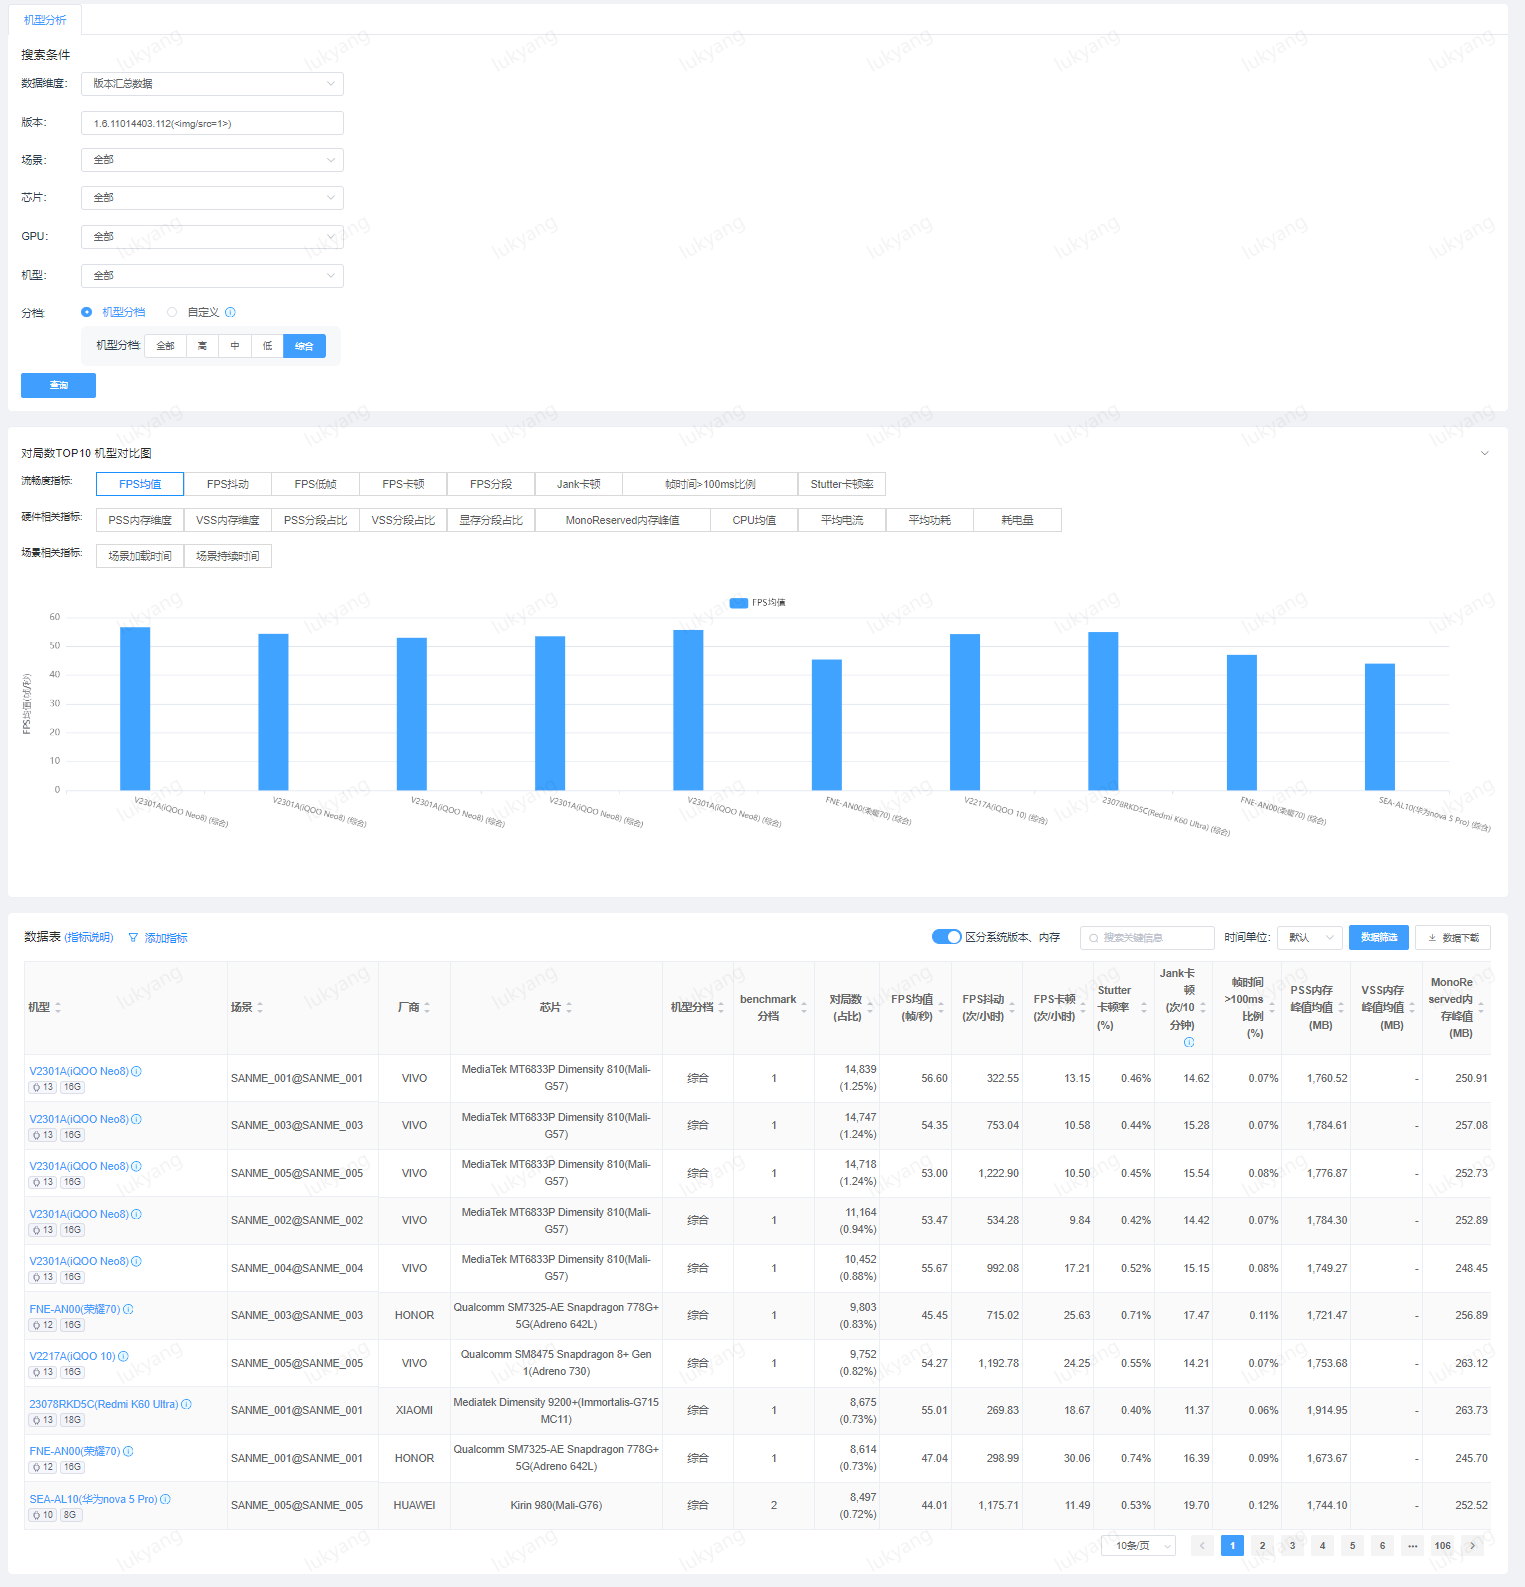Screen dimensions: 1525x1587
Task: Click the filter icon next to 添加指标
Action: [133, 938]
